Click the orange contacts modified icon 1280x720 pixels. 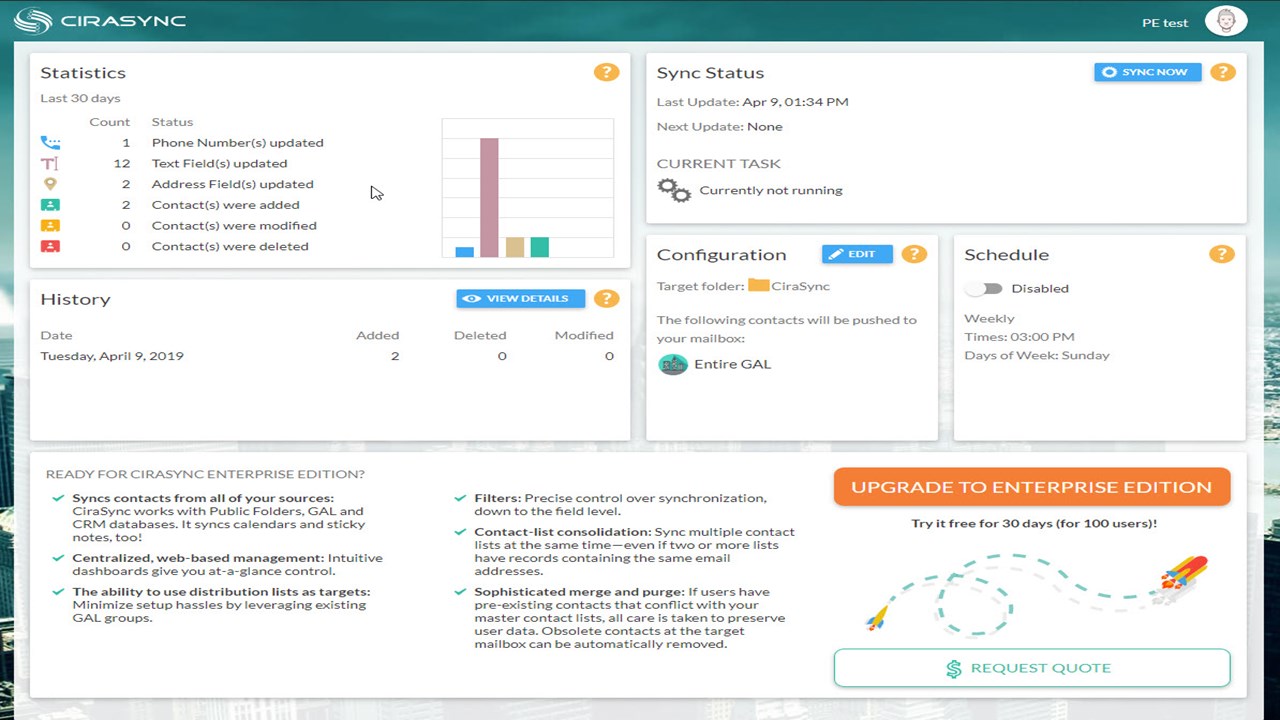click(x=50, y=226)
